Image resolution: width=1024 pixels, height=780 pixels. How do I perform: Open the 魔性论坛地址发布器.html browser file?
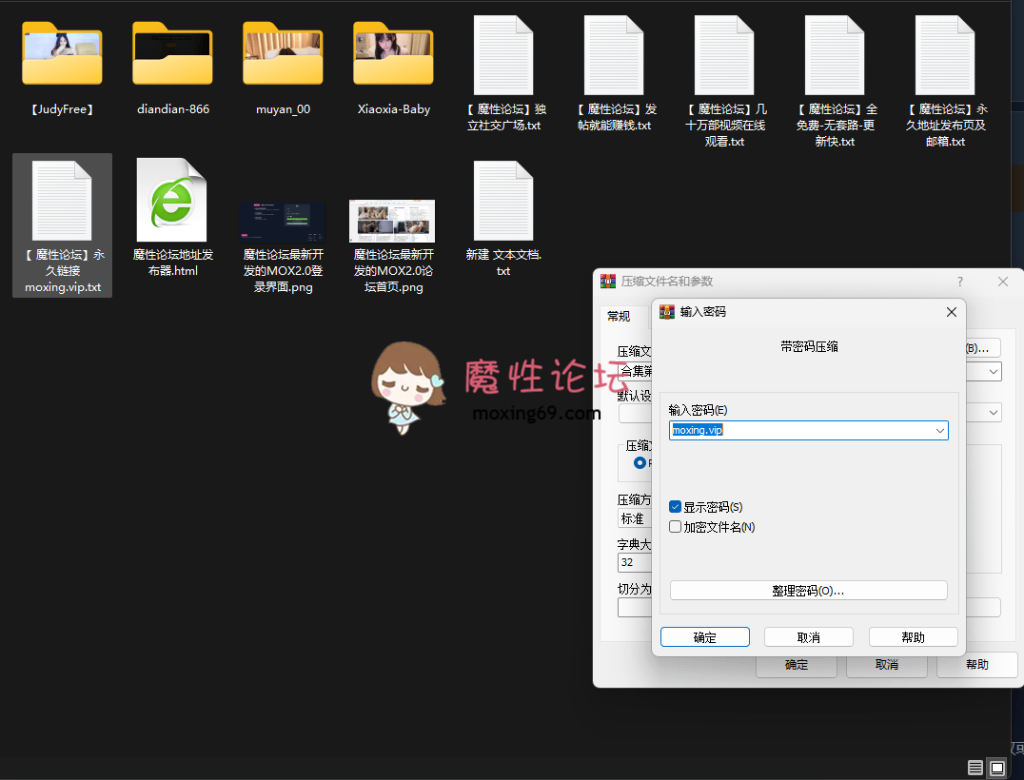172,200
